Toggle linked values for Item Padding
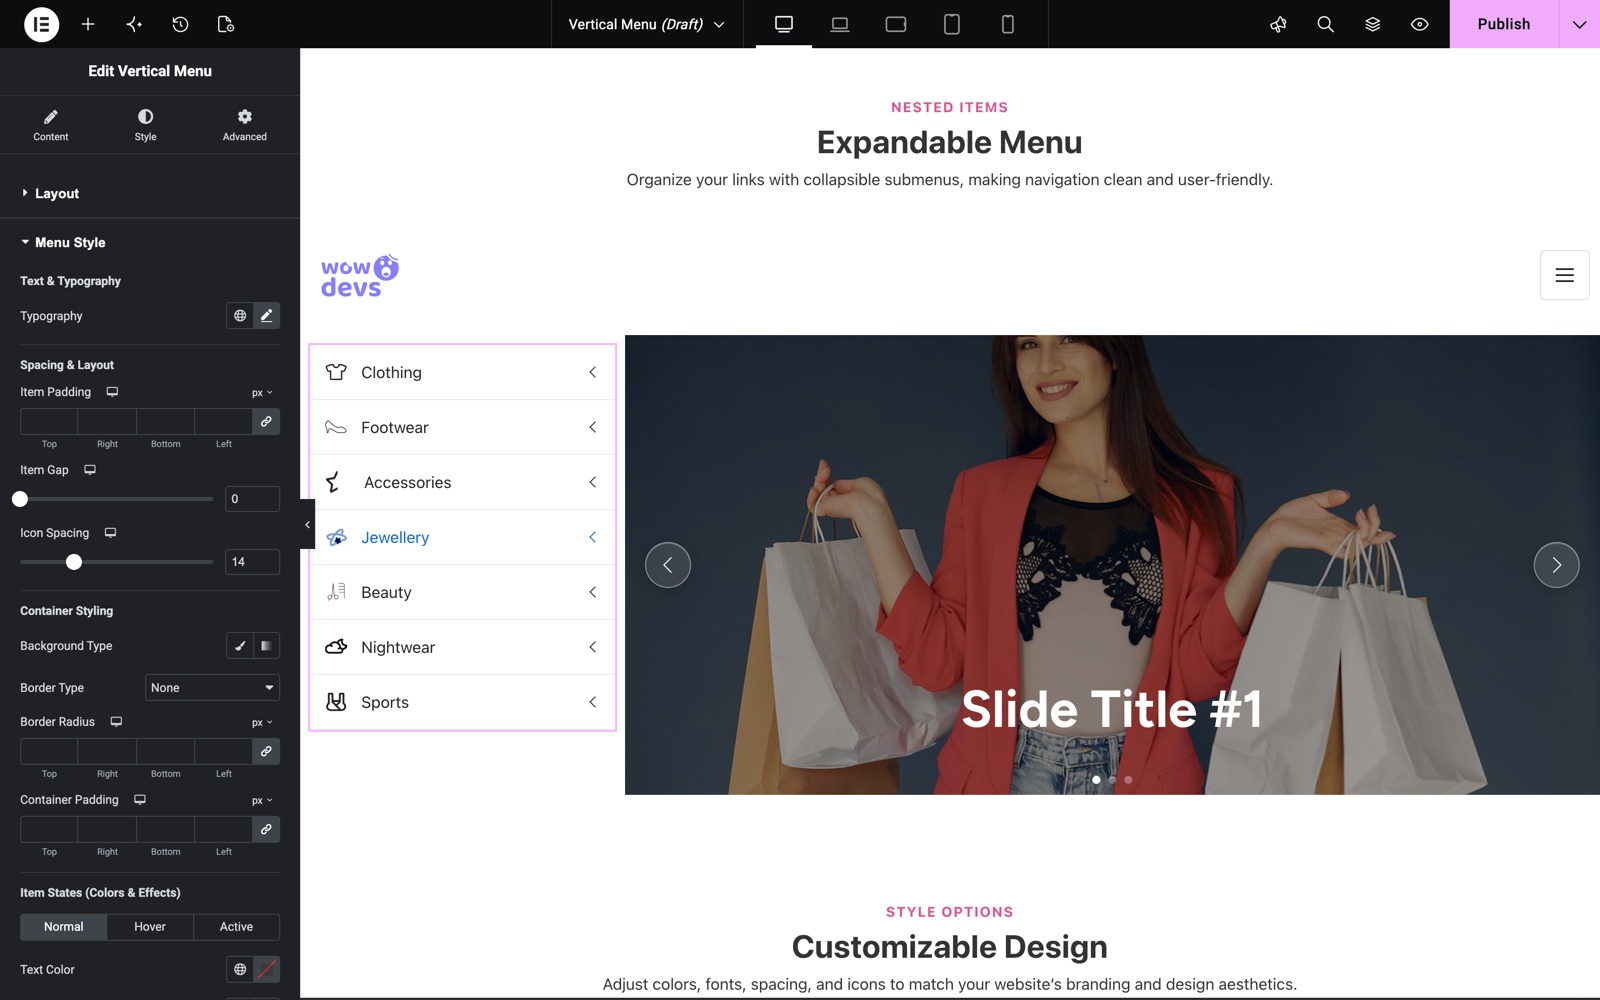Screen dimensions: 1600x1000 (266, 422)
